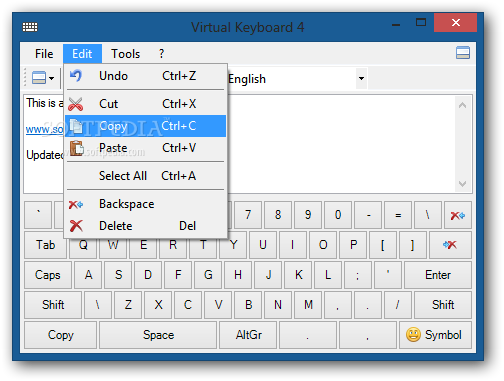Image resolution: width=504 pixels, height=381 pixels.
Task: Choose Paste from the Edit menu
Action: tap(146, 148)
